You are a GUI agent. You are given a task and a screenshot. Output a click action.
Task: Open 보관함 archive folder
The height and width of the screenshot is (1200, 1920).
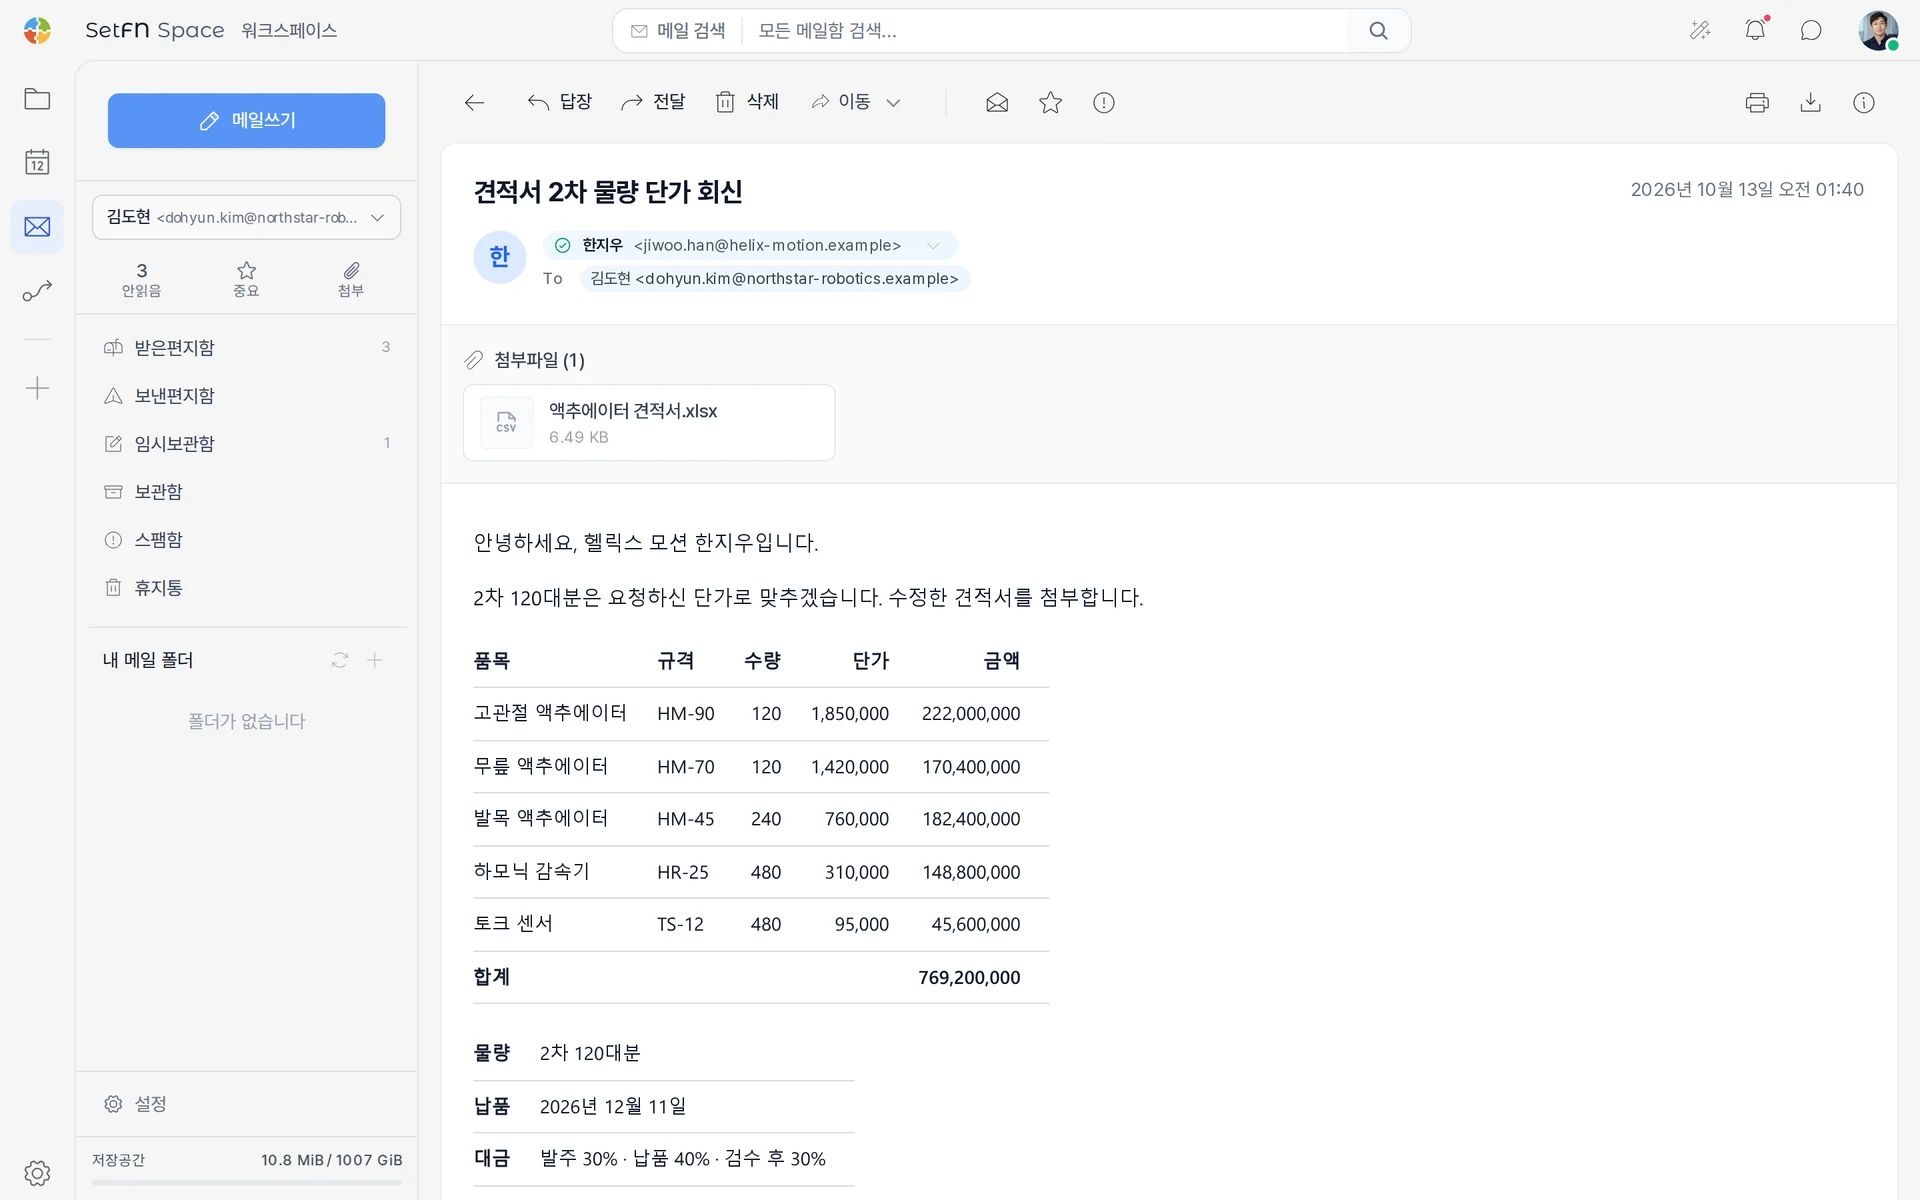tap(246, 491)
